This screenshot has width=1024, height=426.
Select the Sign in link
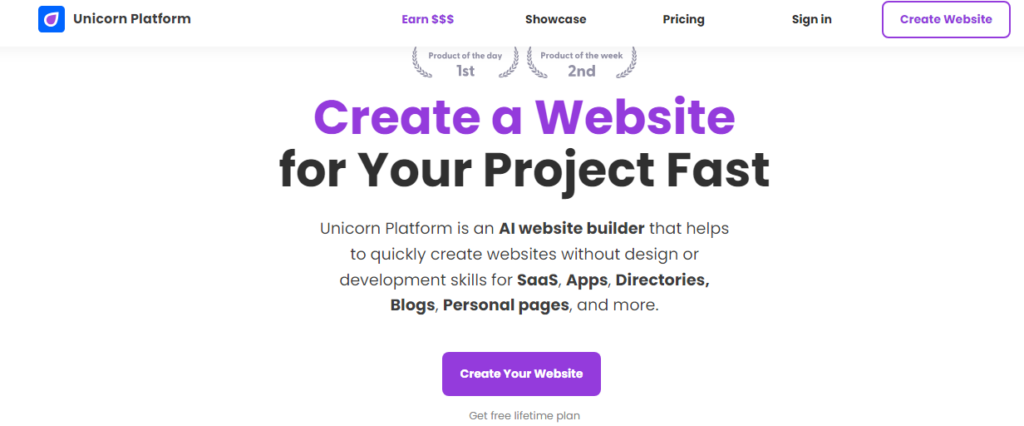[x=811, y=19]
